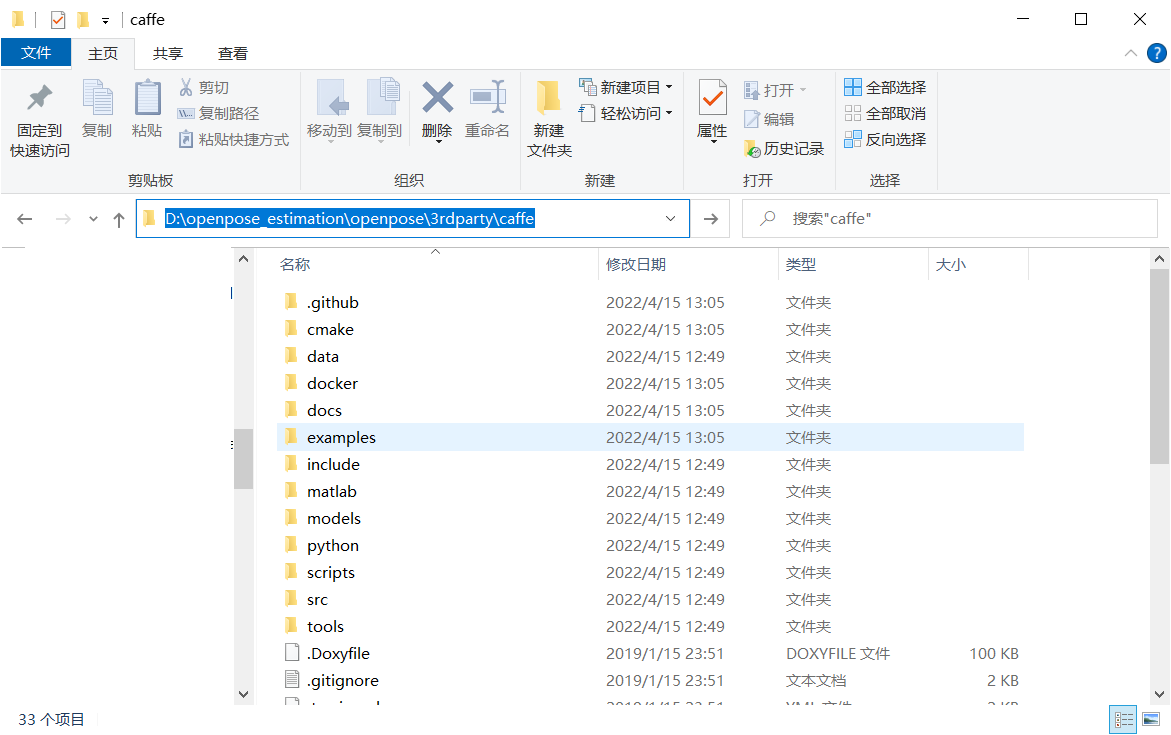Sort by the 大小 column header
The width and height of the screenshot is (1171, 735).
[x=978, y=264]
